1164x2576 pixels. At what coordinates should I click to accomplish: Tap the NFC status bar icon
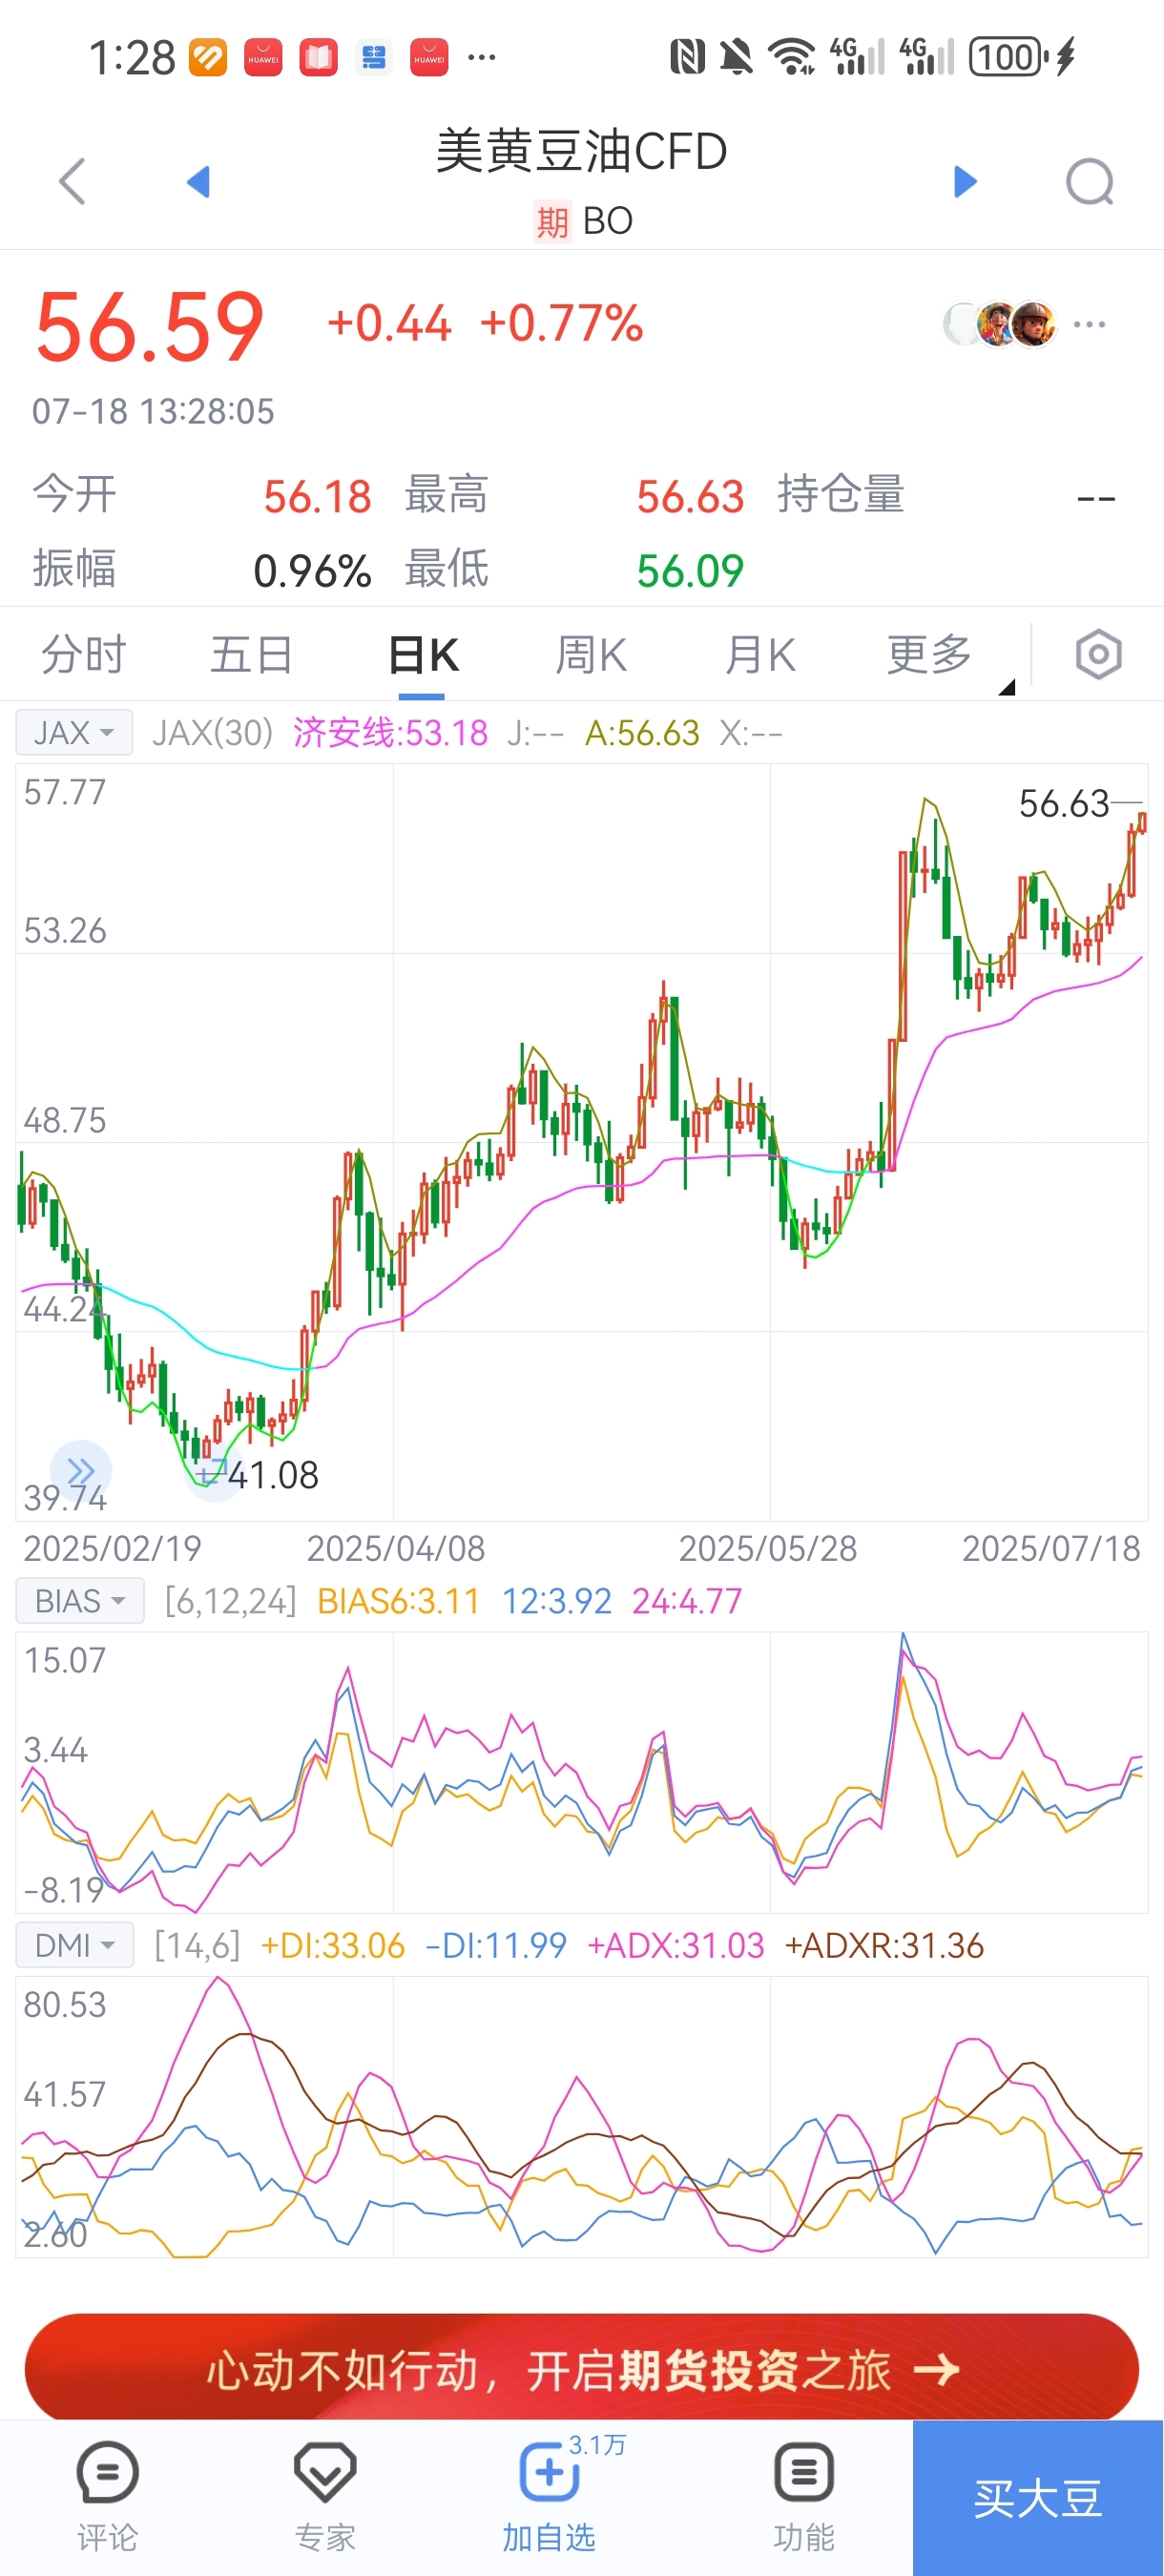[x=687, y=57]
